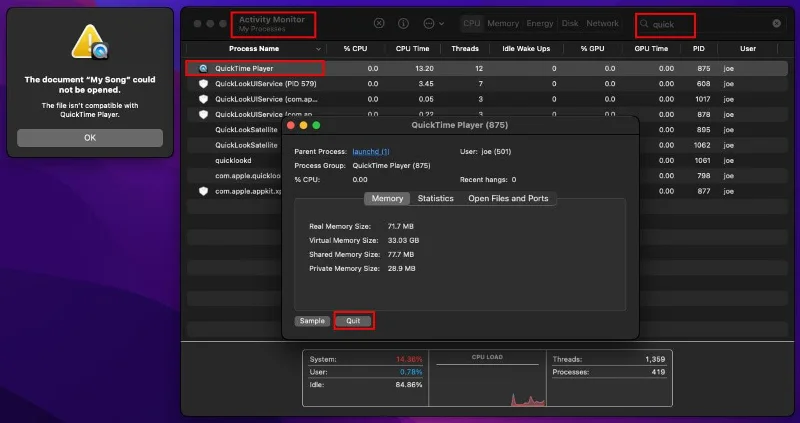Click the Sample button
This screenshot has width=800, height=423.
[311, 321]
